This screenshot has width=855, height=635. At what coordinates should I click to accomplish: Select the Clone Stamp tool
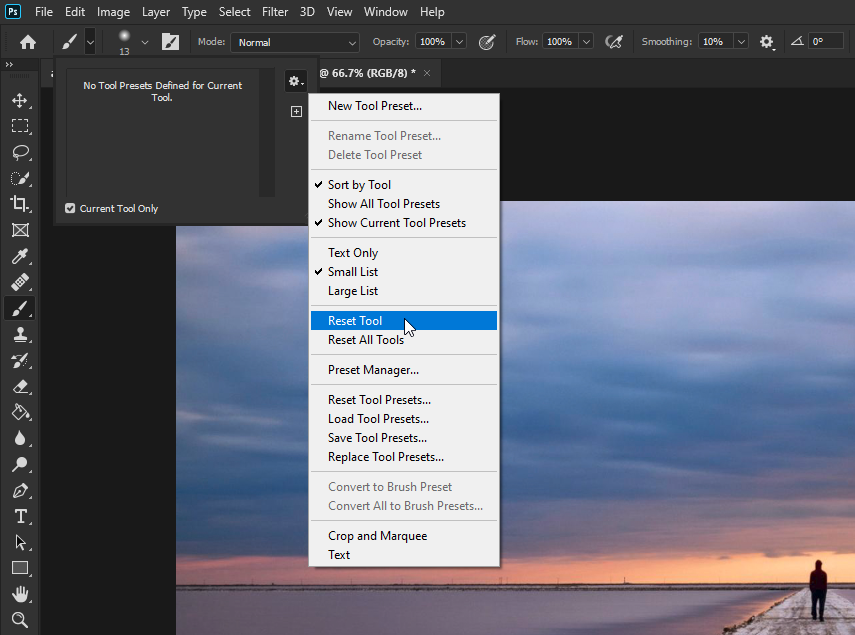tap(19, 334)
